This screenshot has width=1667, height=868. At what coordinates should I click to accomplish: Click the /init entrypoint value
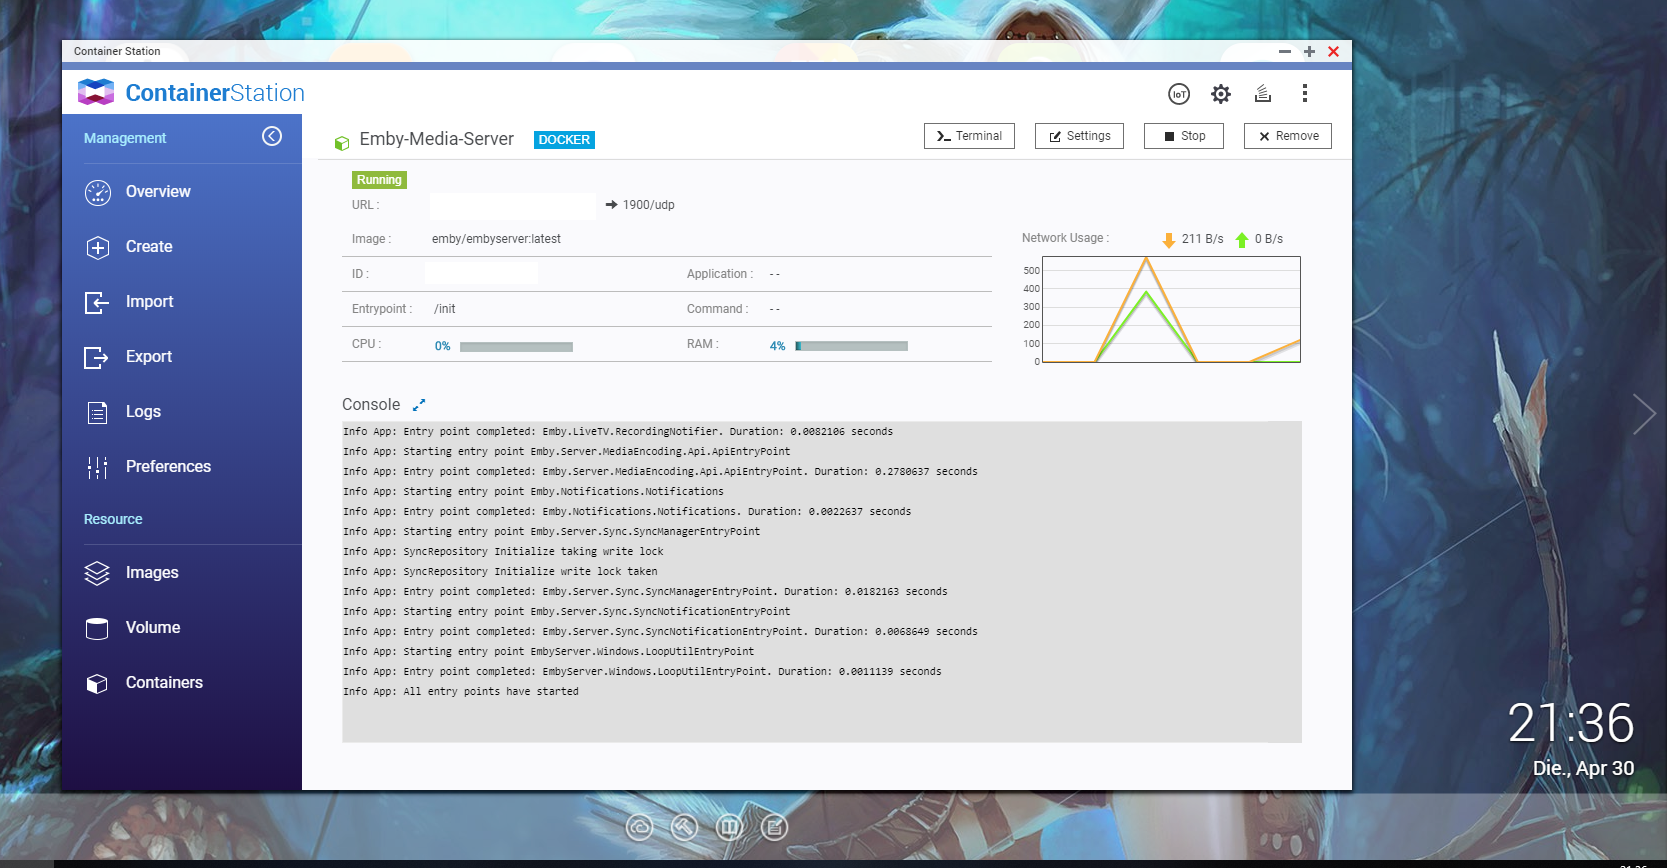445,309
